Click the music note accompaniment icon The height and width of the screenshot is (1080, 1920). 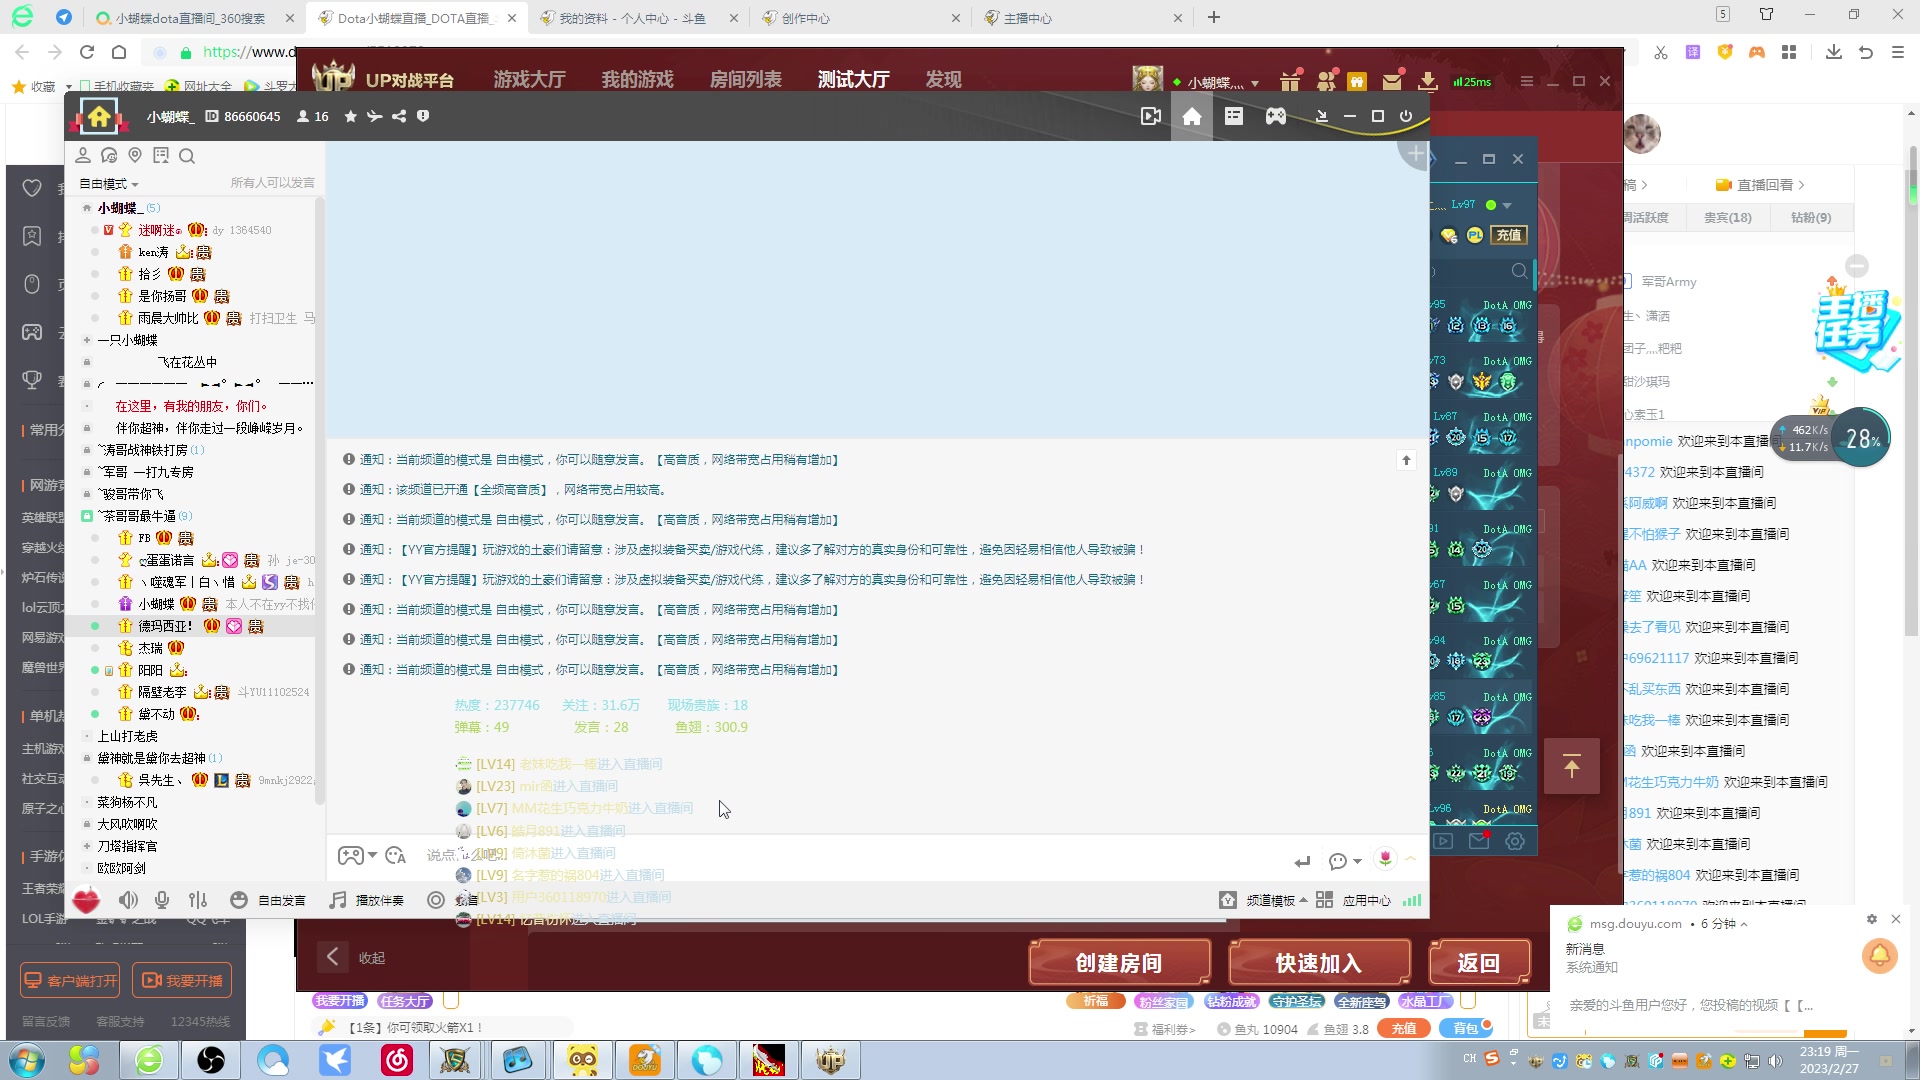338,900
